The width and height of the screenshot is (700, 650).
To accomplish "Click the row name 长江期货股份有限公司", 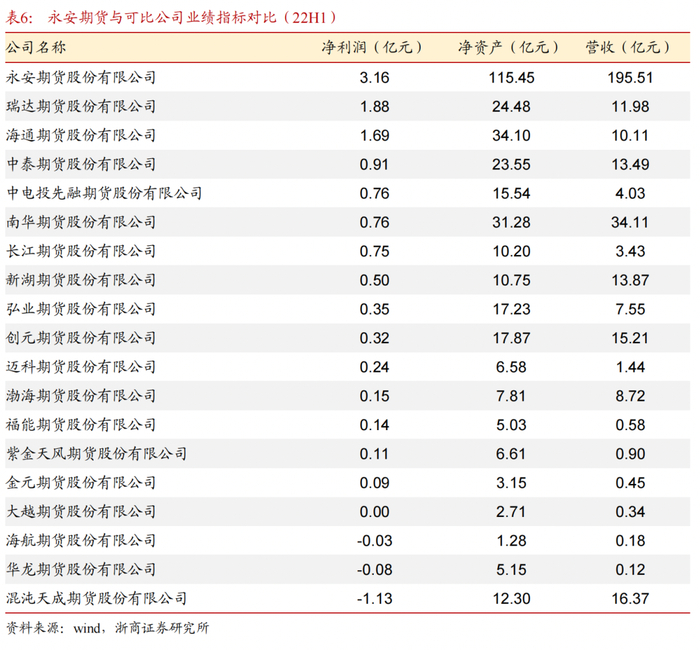I will [x=81, y=251].
